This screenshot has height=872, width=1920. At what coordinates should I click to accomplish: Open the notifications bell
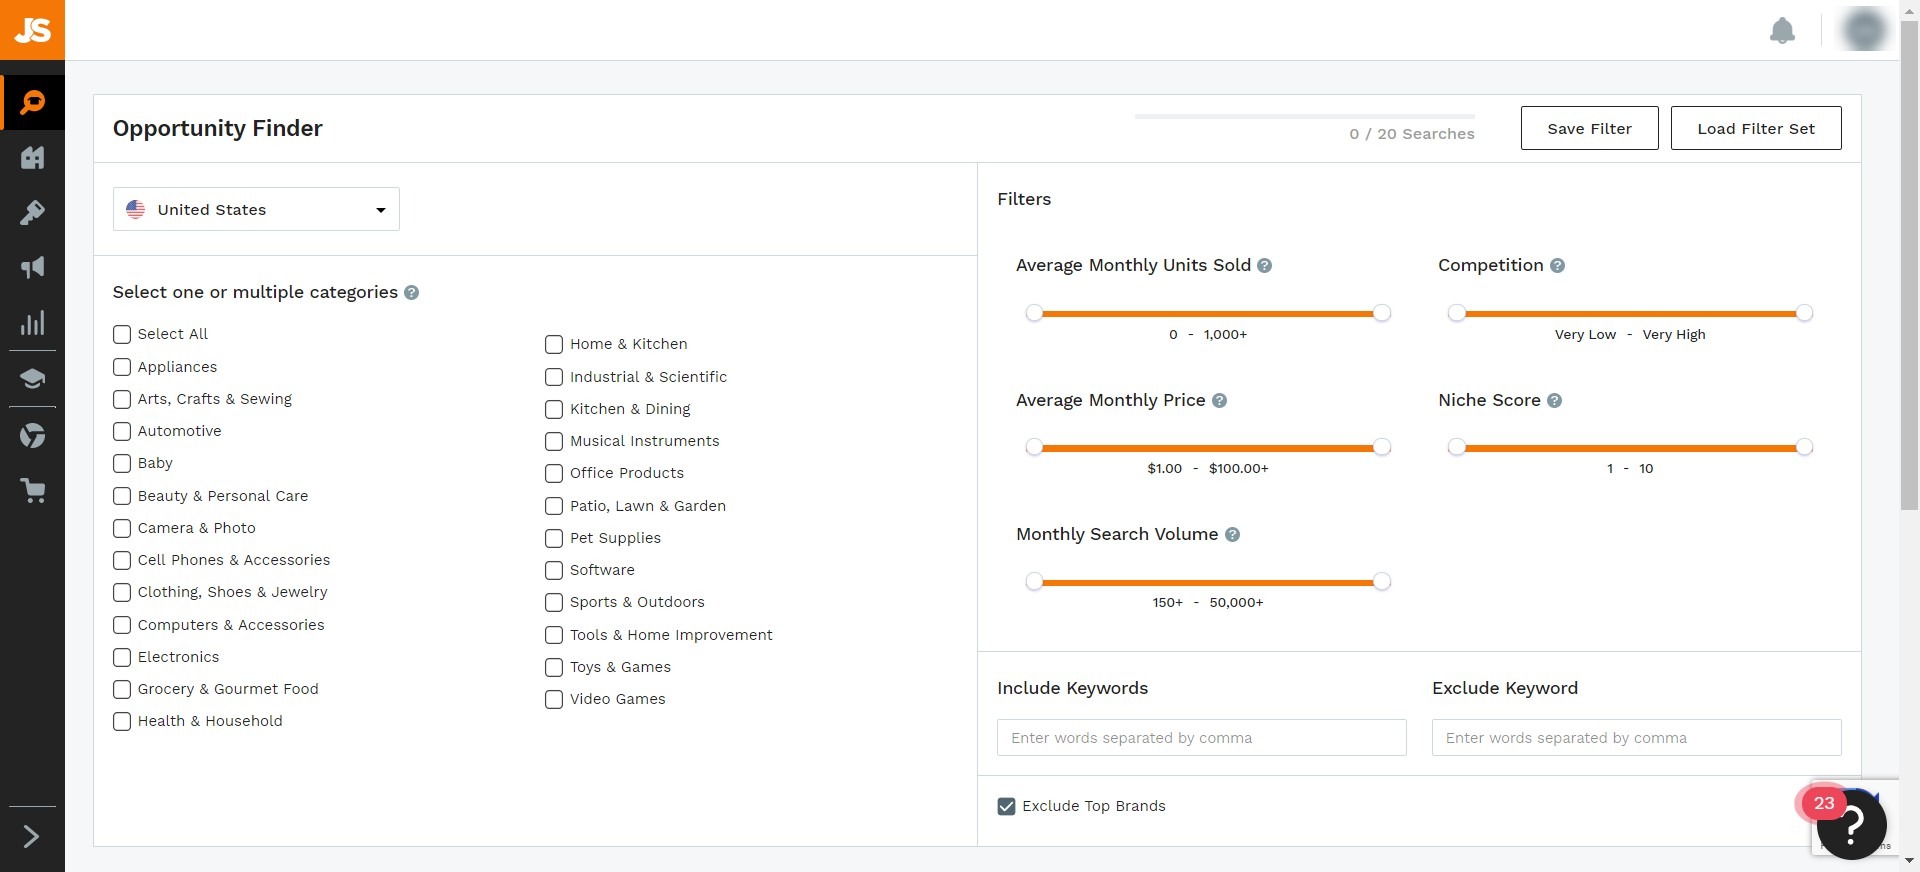click(x=1782, y=31)
